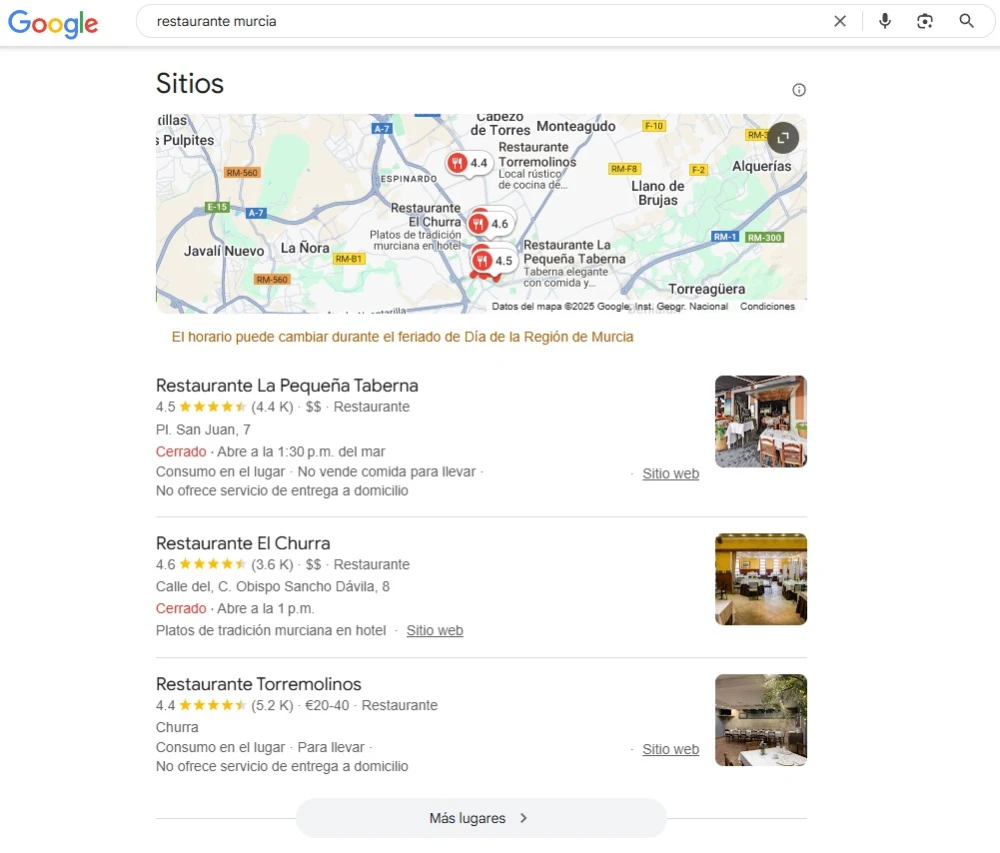Click the La Ñora label on the map
The image size is (1000, 853).
coord(305,248)
